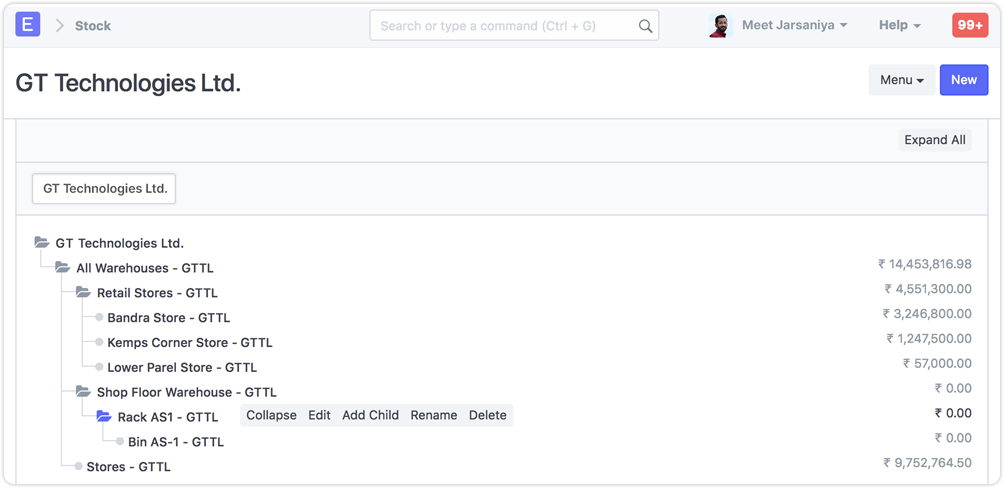This screenshot has height=488, width=1004.
Task: Click the New button
Action: point(964,80)
